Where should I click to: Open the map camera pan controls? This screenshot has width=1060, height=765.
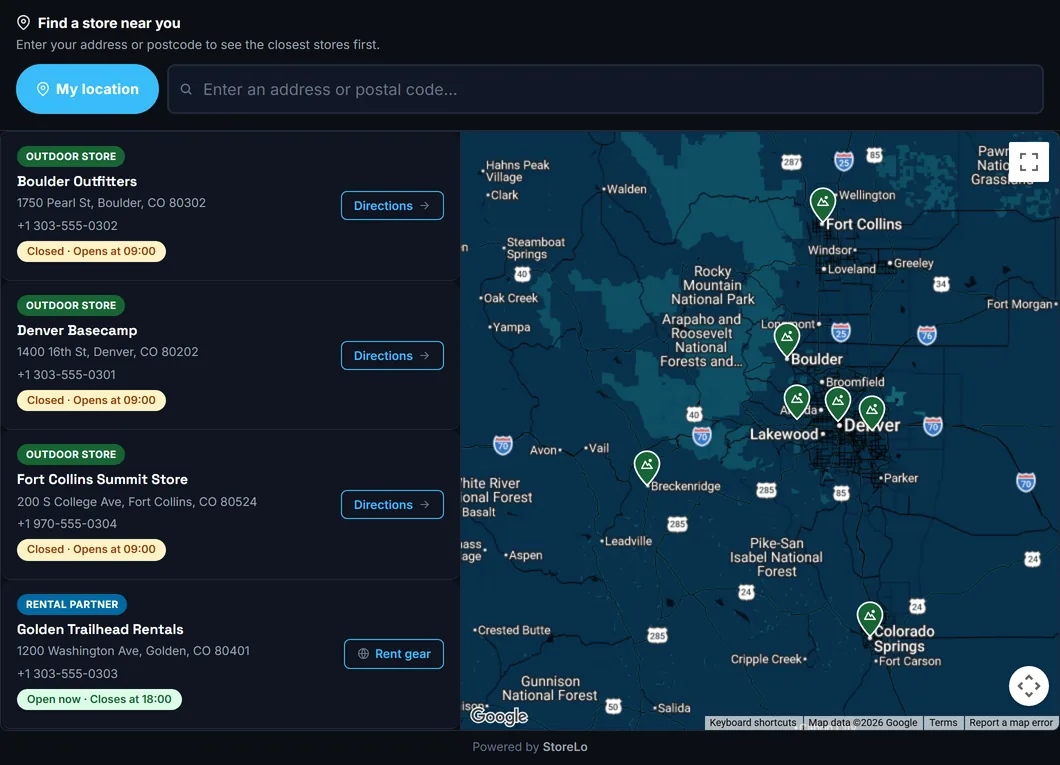point(1029,686)
